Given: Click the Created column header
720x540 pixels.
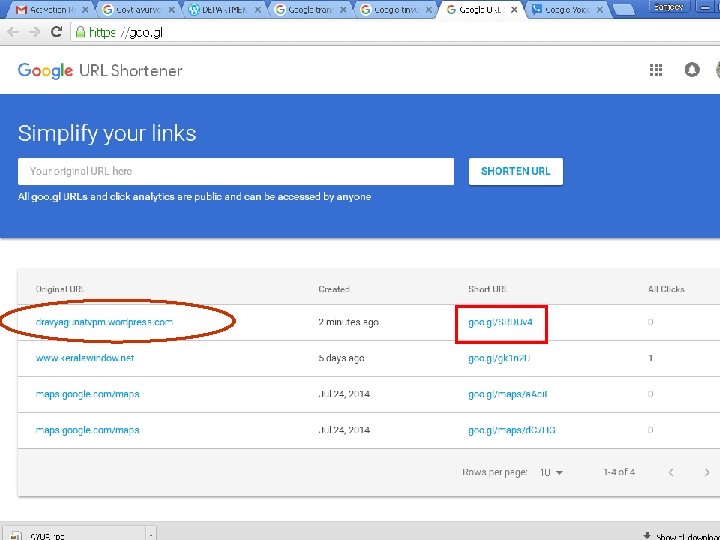Looking at the screenshot, I should (334, 289).
